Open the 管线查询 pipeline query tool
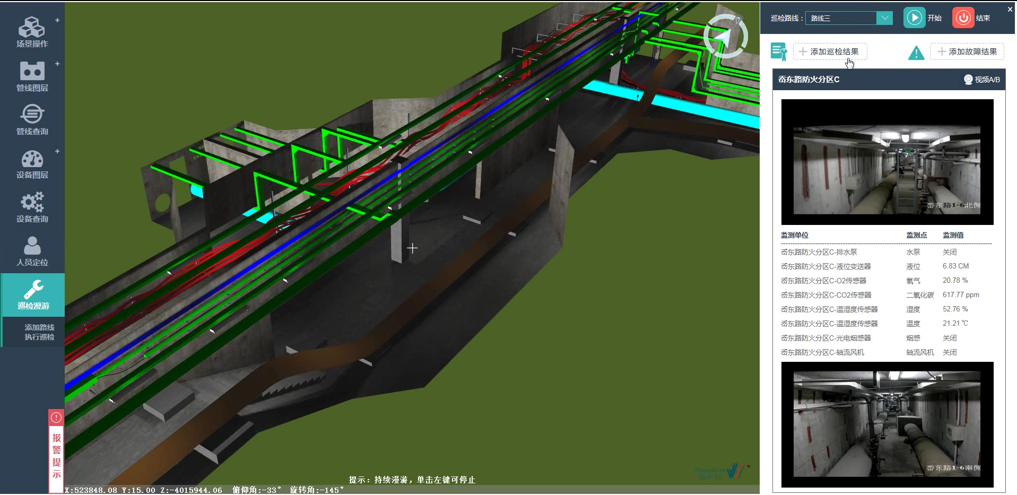1017x495 pixels. click(x=32, y=114)
